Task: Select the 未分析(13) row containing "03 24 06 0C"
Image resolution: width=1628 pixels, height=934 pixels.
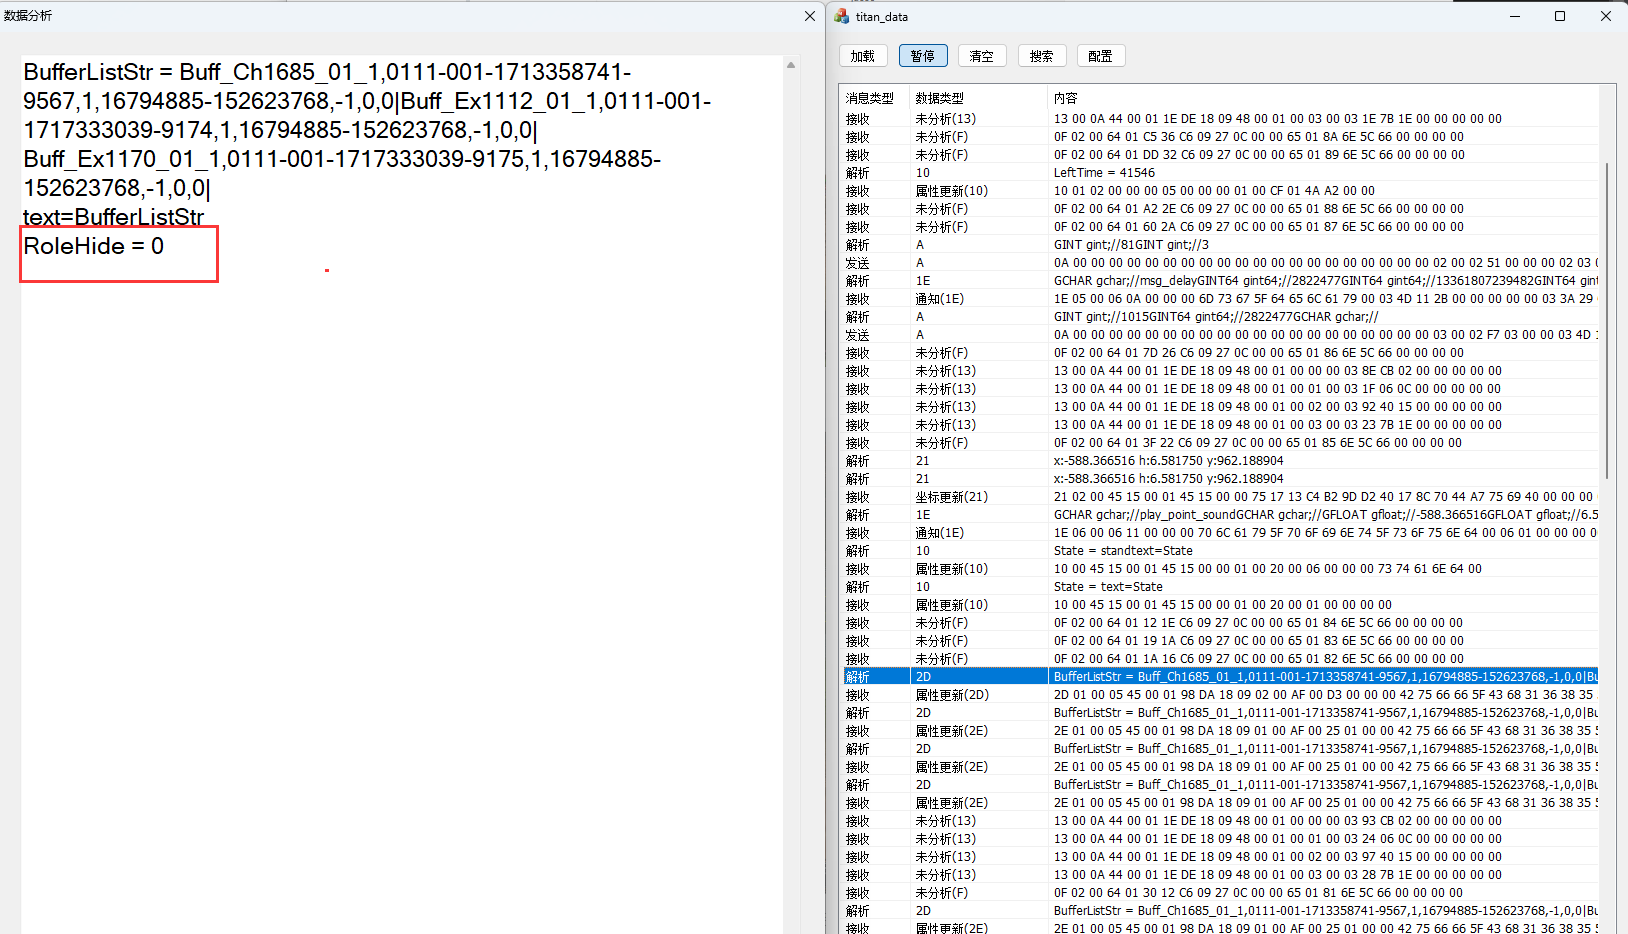Action: [1220, 839]
